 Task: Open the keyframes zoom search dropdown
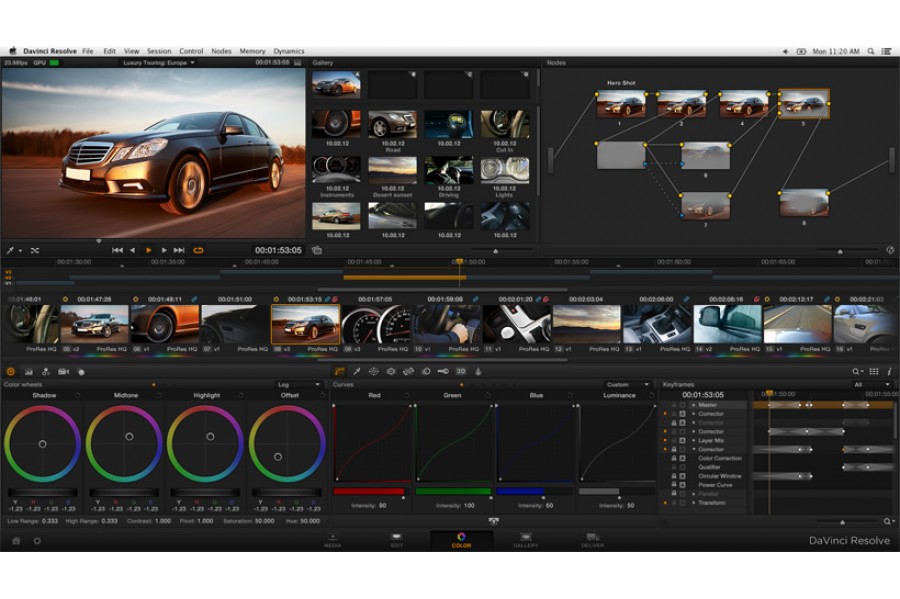(x=889, y=522)
